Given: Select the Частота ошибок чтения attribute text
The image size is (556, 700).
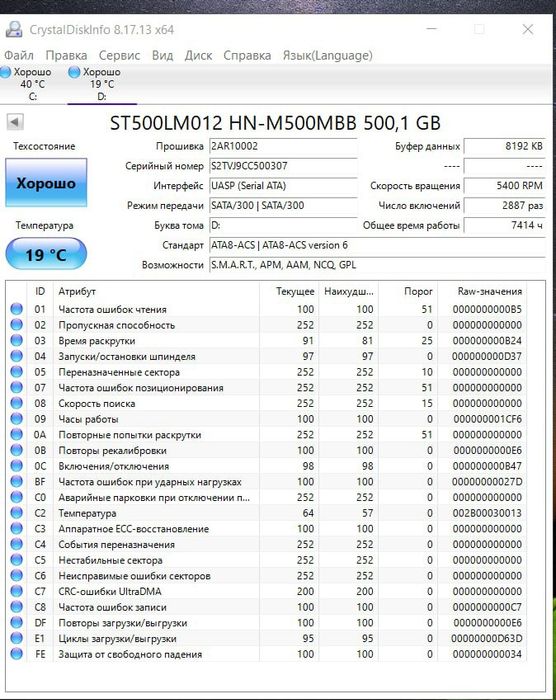Looking at the screenshot, I should pos(113,309).
